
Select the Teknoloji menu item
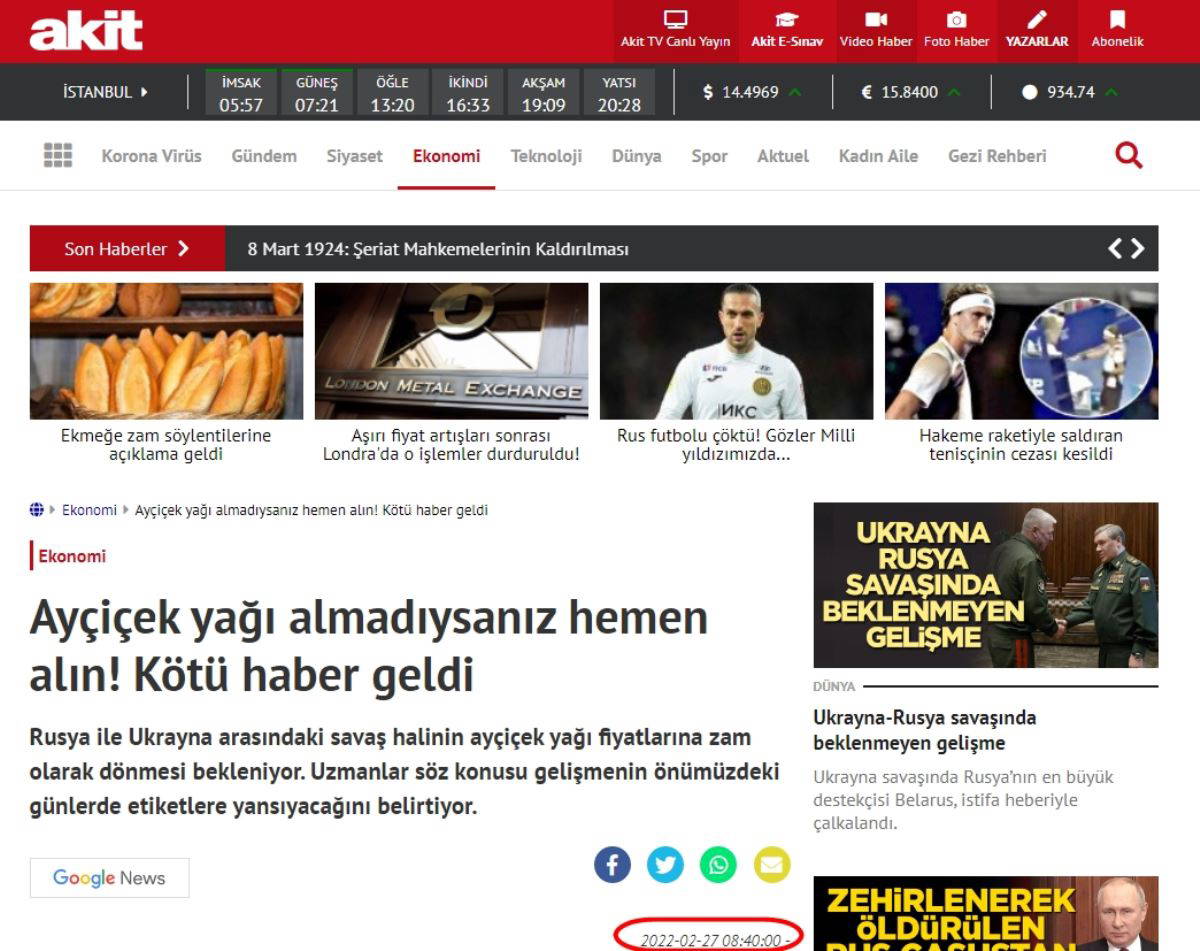click(x=546, y=156)
